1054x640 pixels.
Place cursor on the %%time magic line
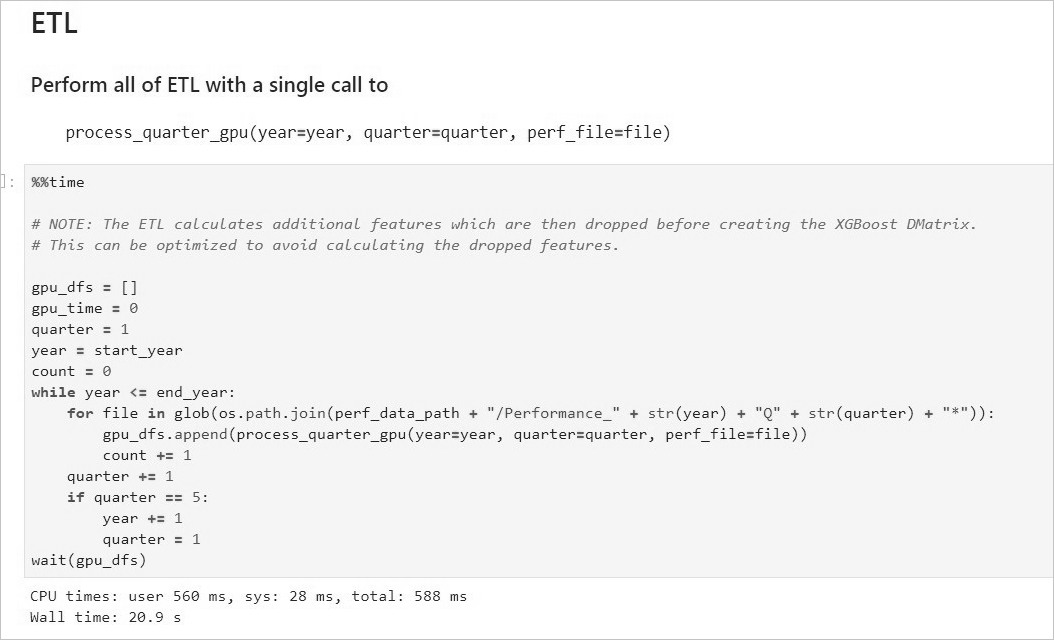point(58,182)
